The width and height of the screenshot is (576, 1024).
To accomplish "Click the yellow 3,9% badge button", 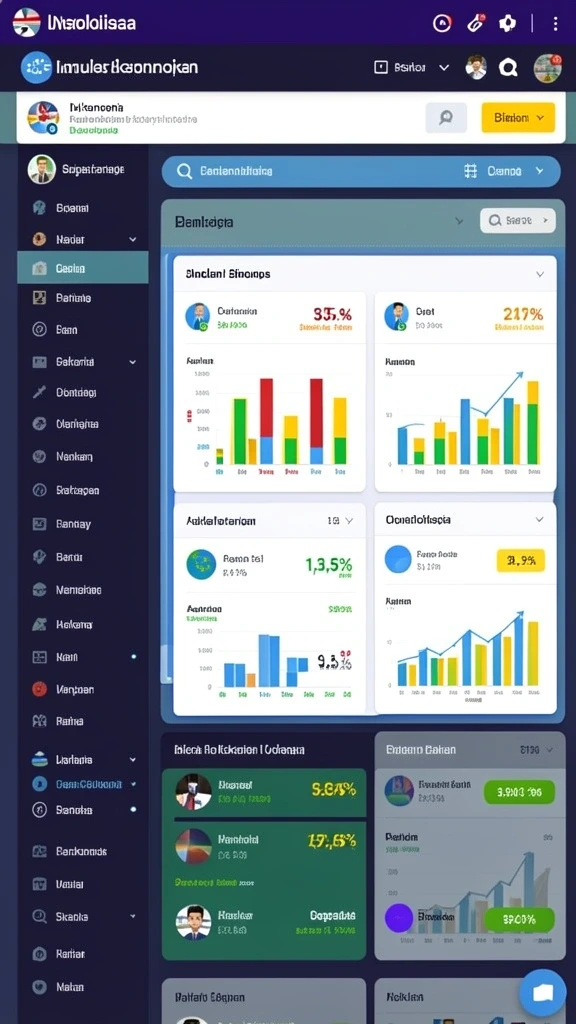I will point(520,560).
